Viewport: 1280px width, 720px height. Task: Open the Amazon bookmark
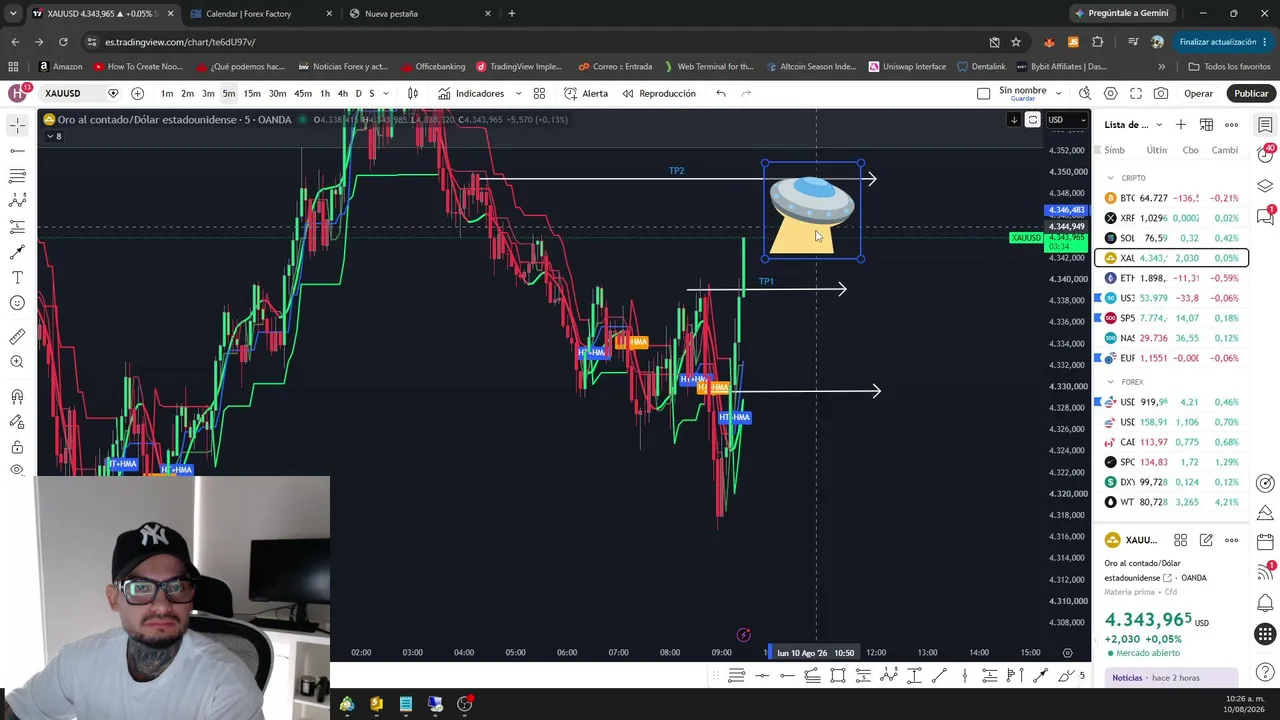(x=60, y=67)
